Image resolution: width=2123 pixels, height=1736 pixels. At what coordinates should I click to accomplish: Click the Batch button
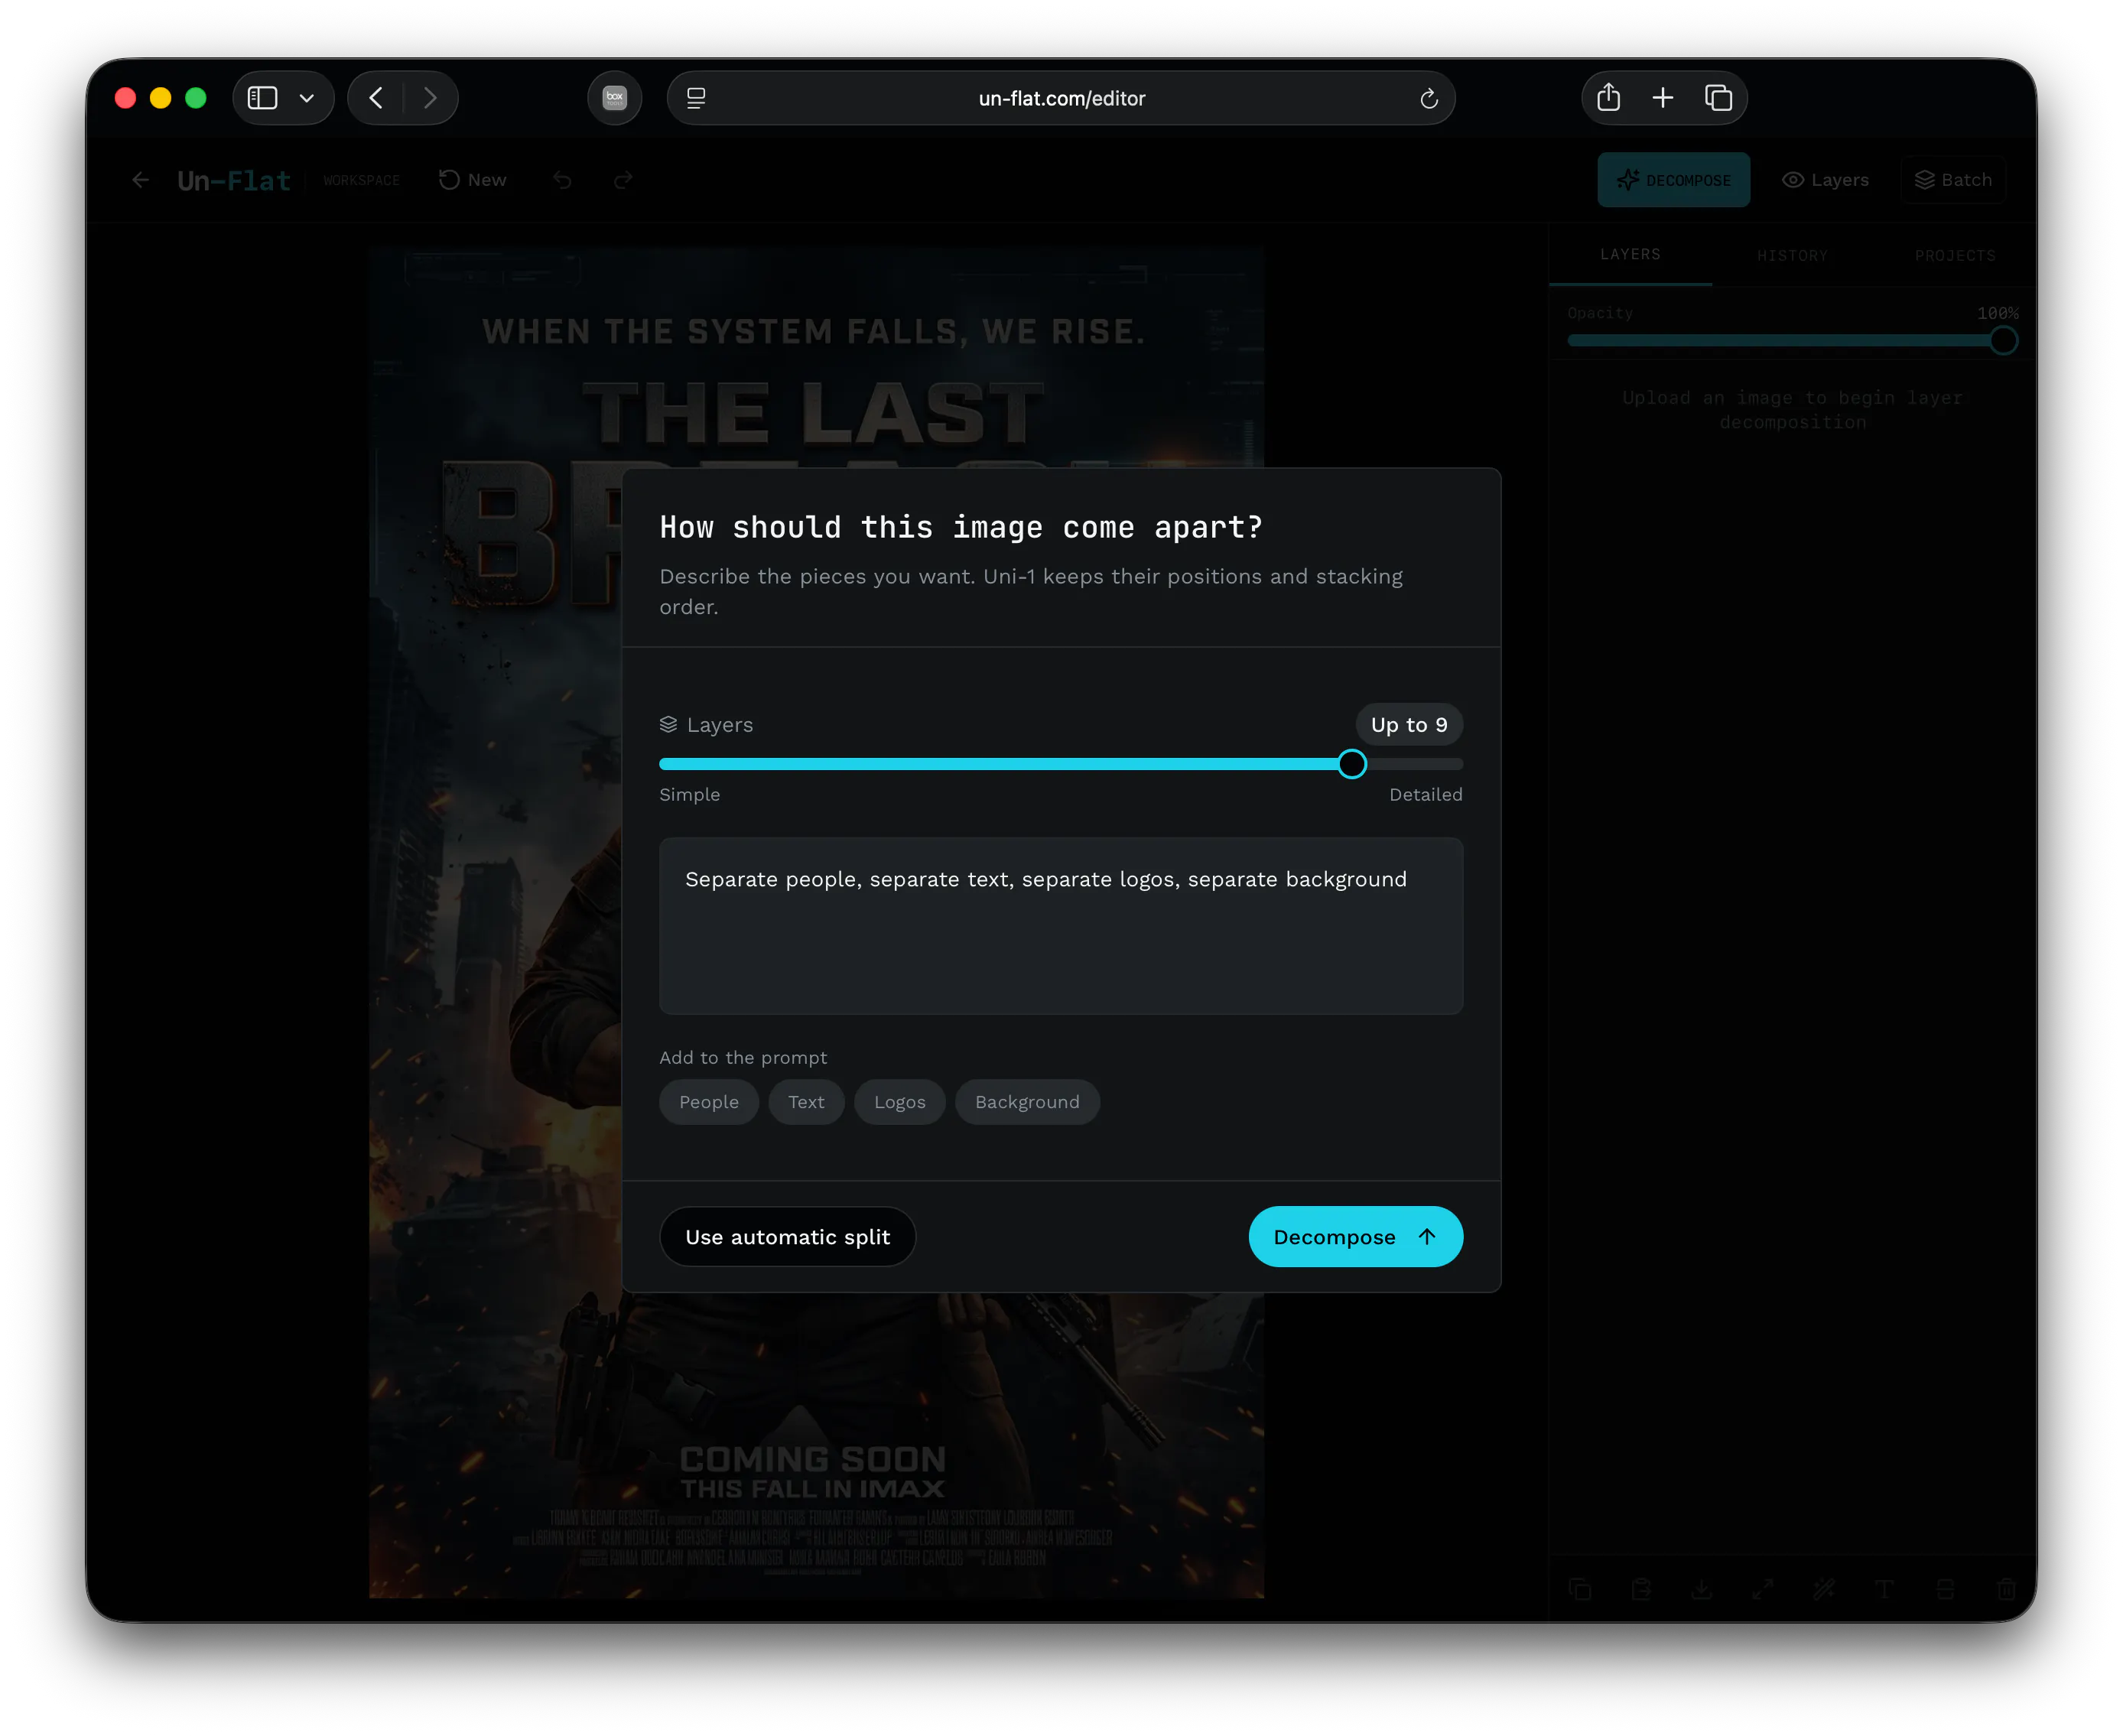(x=1953, y=180)
